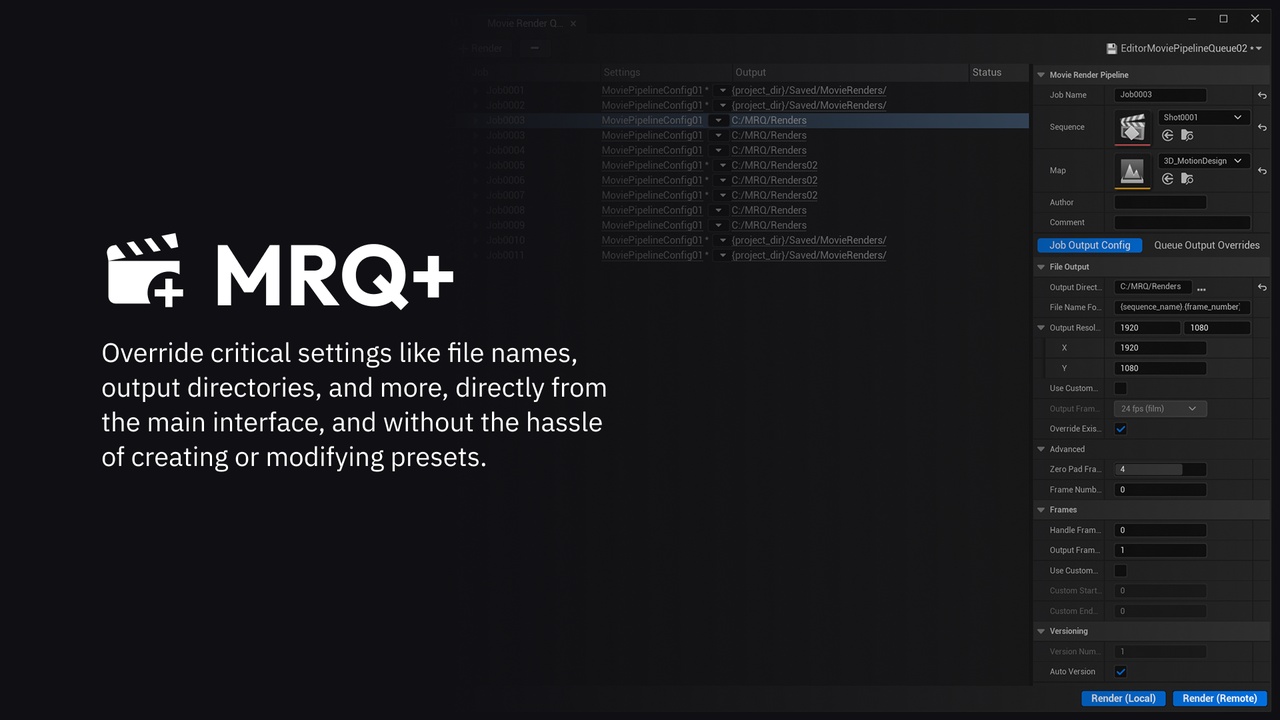Screen dimensions: 1280x720
Task: Browse to Sequence asset in Content Browser
Action: pos(1187,135)
